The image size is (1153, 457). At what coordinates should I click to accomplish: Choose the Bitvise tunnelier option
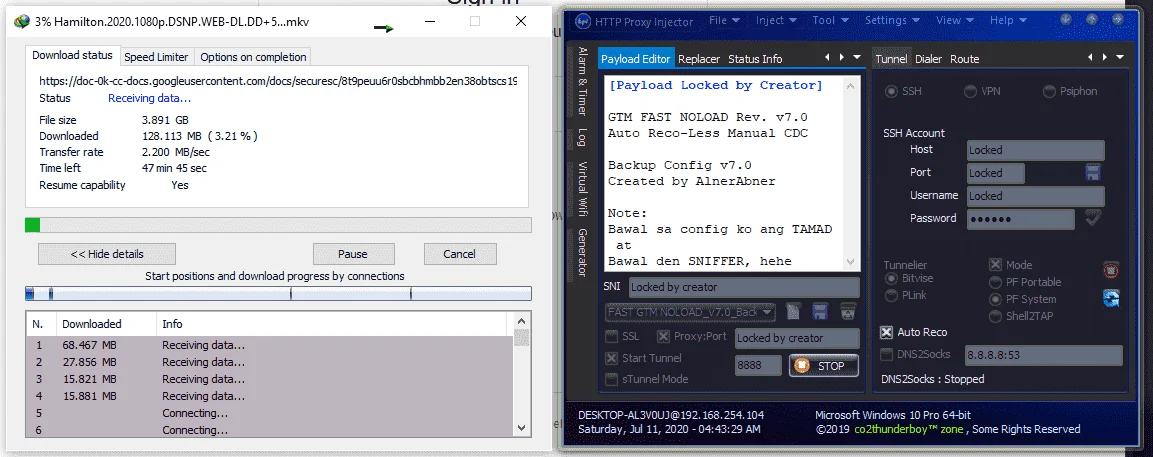[891, 278]
